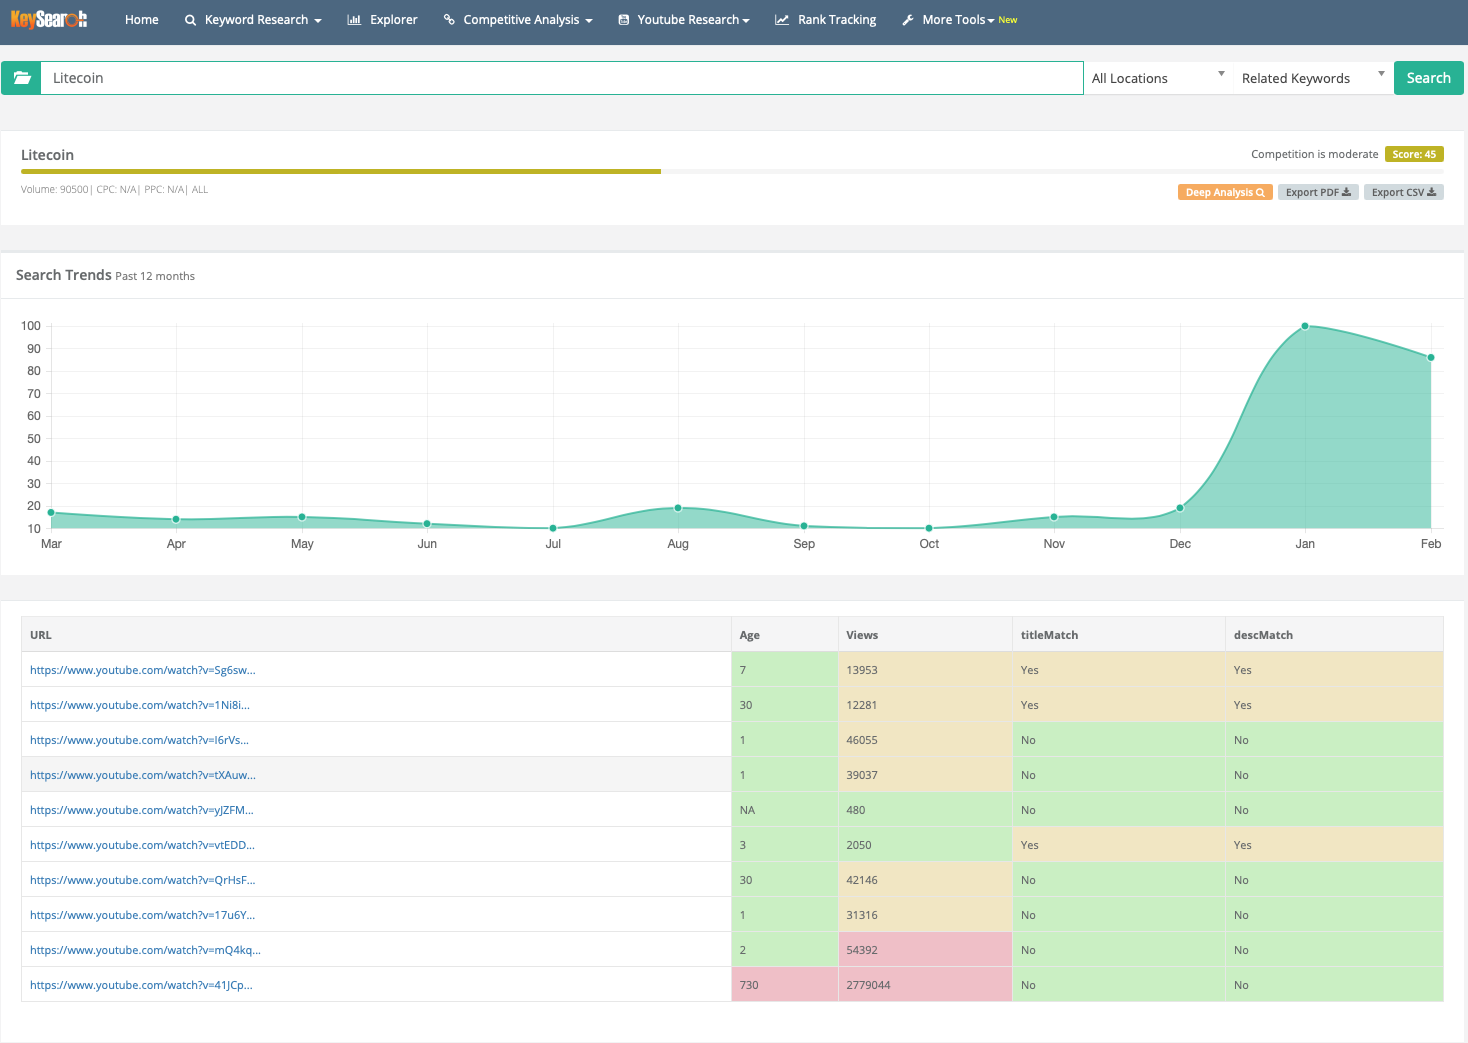The height and width of the screenshot is (1043, 1468).
Task: Open the YouTube link ending Sg6sw...
Action: (x=143, y=670)
